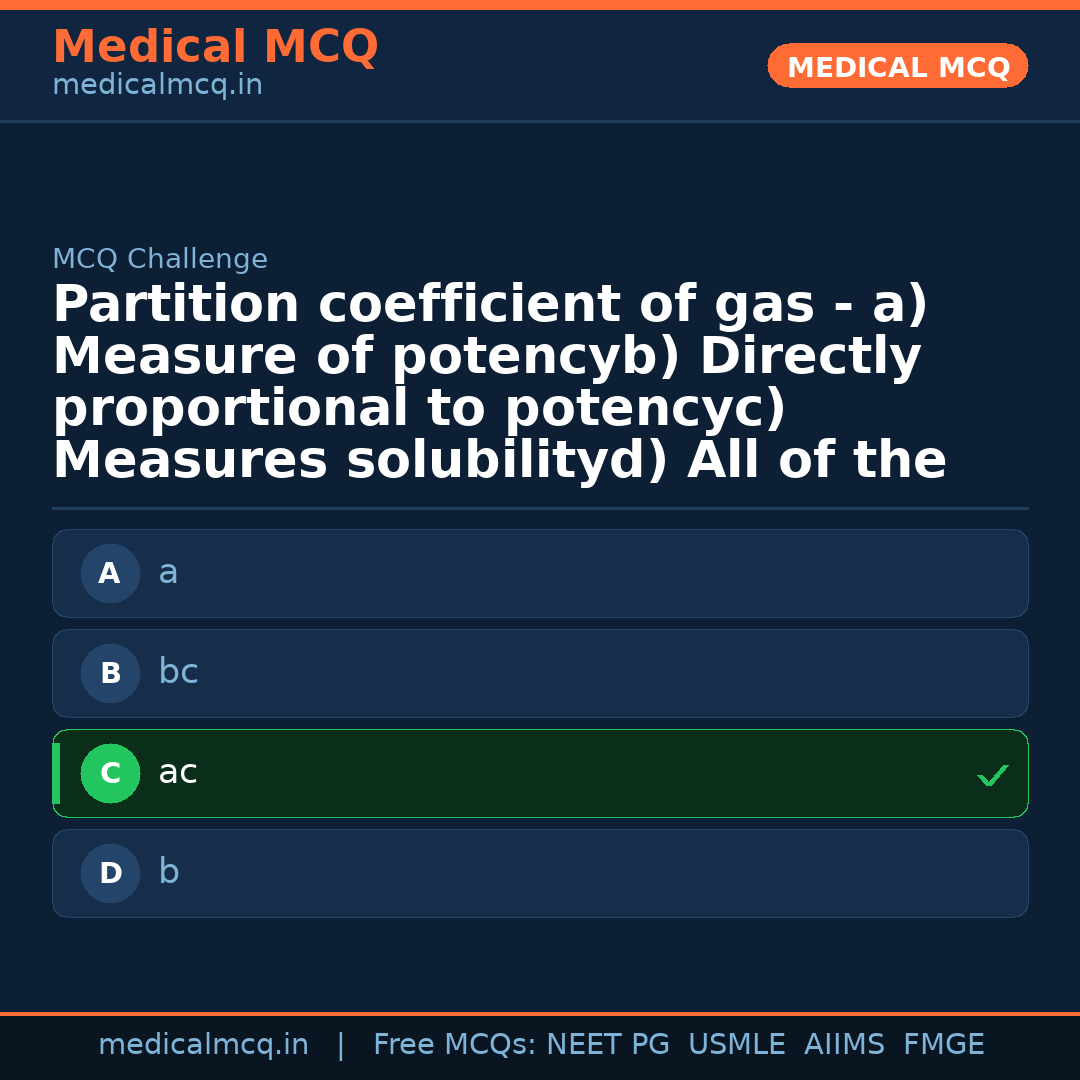Expand the MCQ Challenge section

160,258
